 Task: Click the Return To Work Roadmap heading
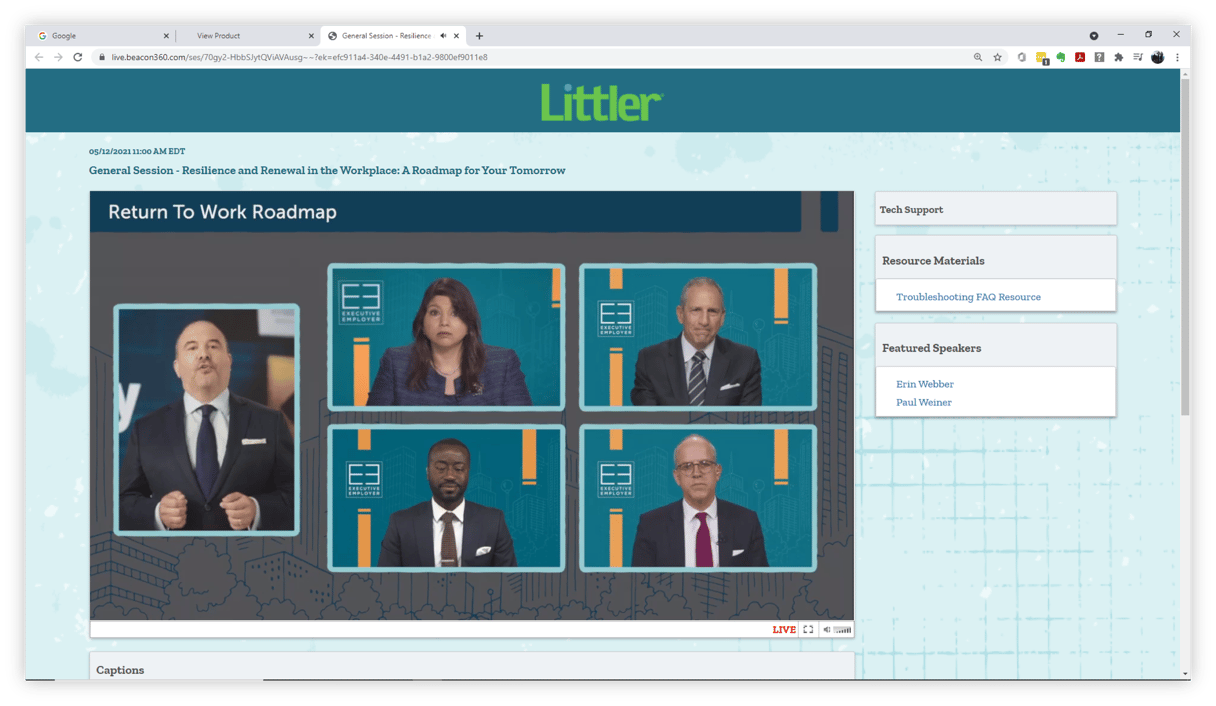coord(222,212)
